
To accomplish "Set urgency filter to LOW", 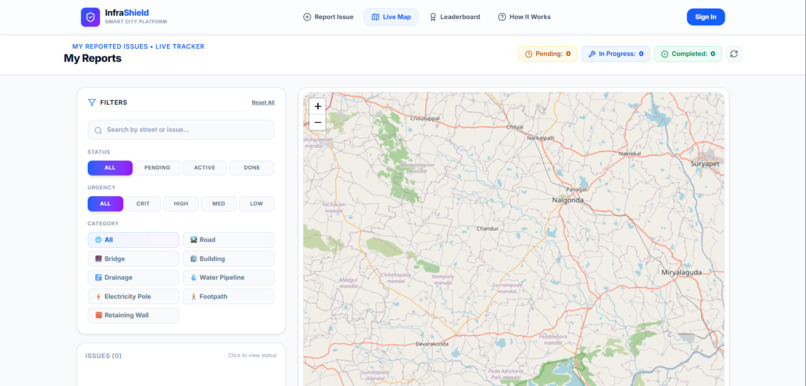I will point(257,204).
